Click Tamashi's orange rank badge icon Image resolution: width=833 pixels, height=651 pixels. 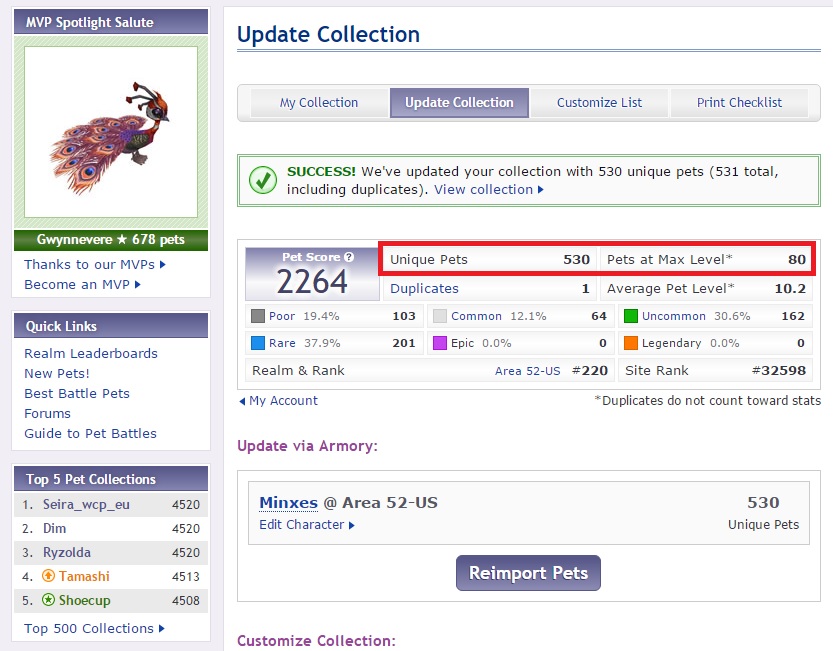coord(48,576)
